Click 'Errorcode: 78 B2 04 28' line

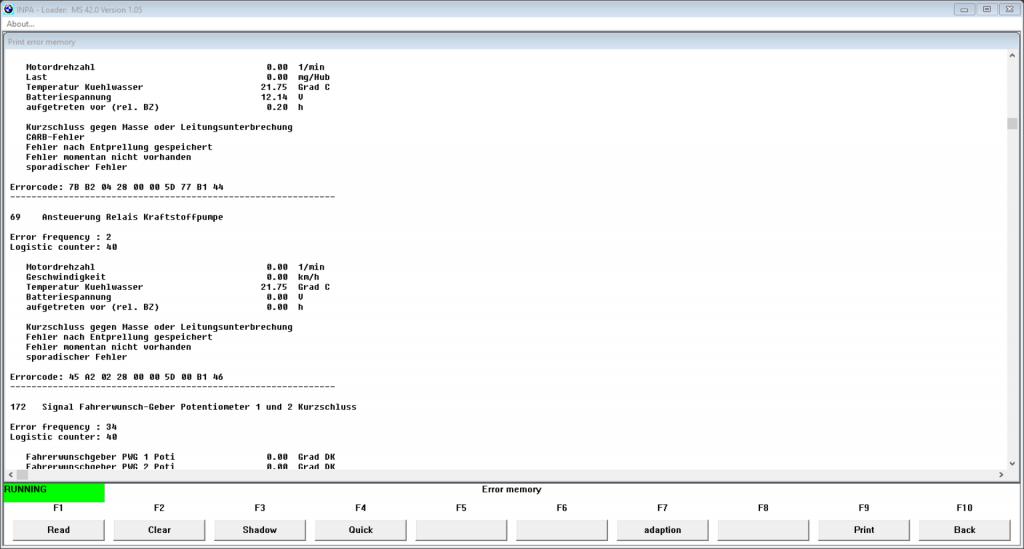(x=116, y=187)
